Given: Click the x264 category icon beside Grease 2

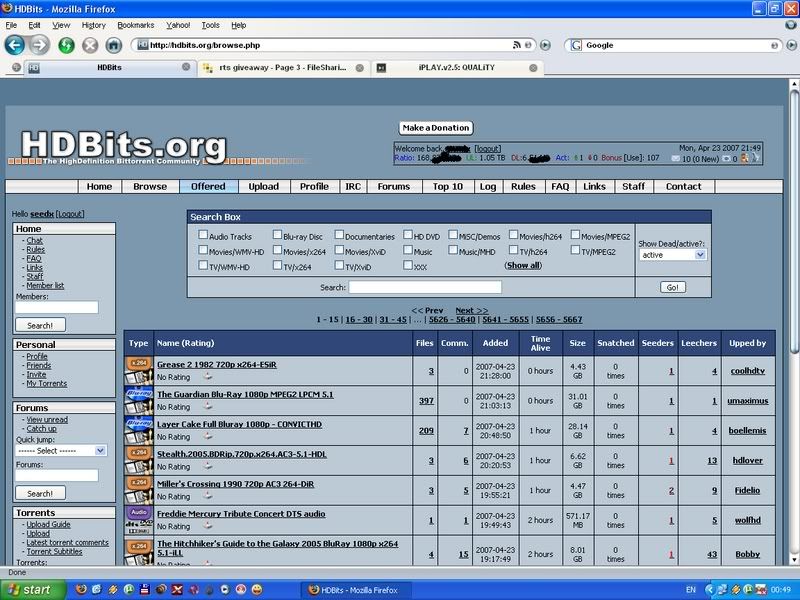Looking at the screenshot, I should point(139,371).
